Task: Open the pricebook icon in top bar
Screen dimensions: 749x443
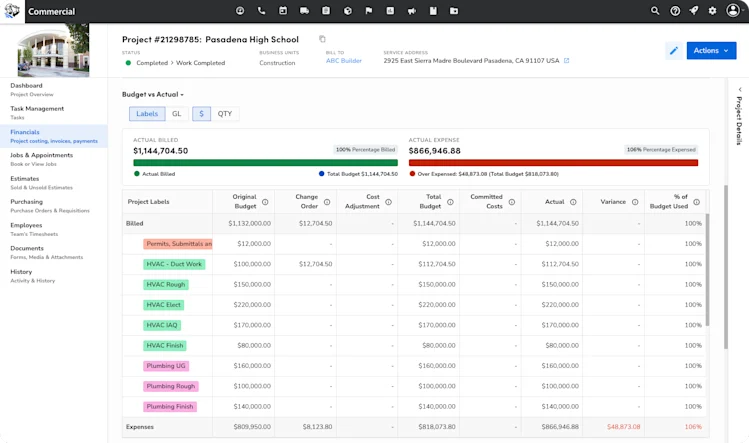Action: [433, 11]
